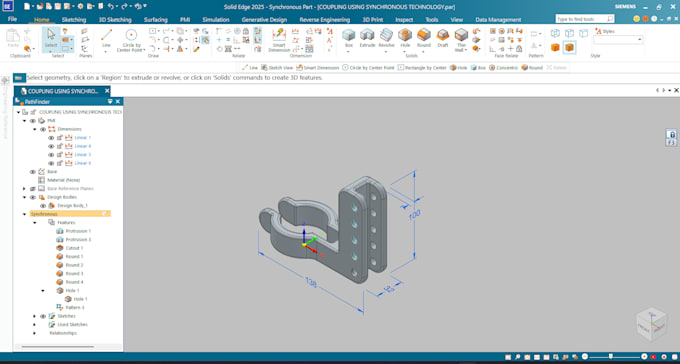The height and width of the screenshot is (364, 680).
Task: Select the shaded view style icon
Action: pos(555,47)
